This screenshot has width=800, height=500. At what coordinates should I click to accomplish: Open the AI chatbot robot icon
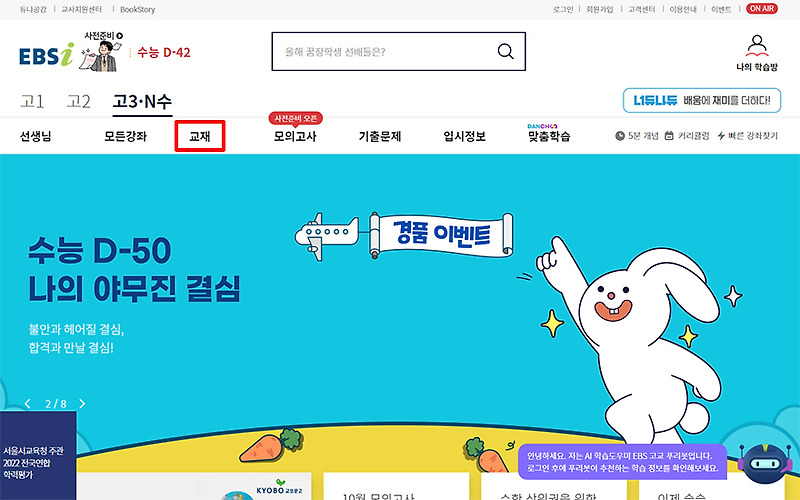(765, 463)
